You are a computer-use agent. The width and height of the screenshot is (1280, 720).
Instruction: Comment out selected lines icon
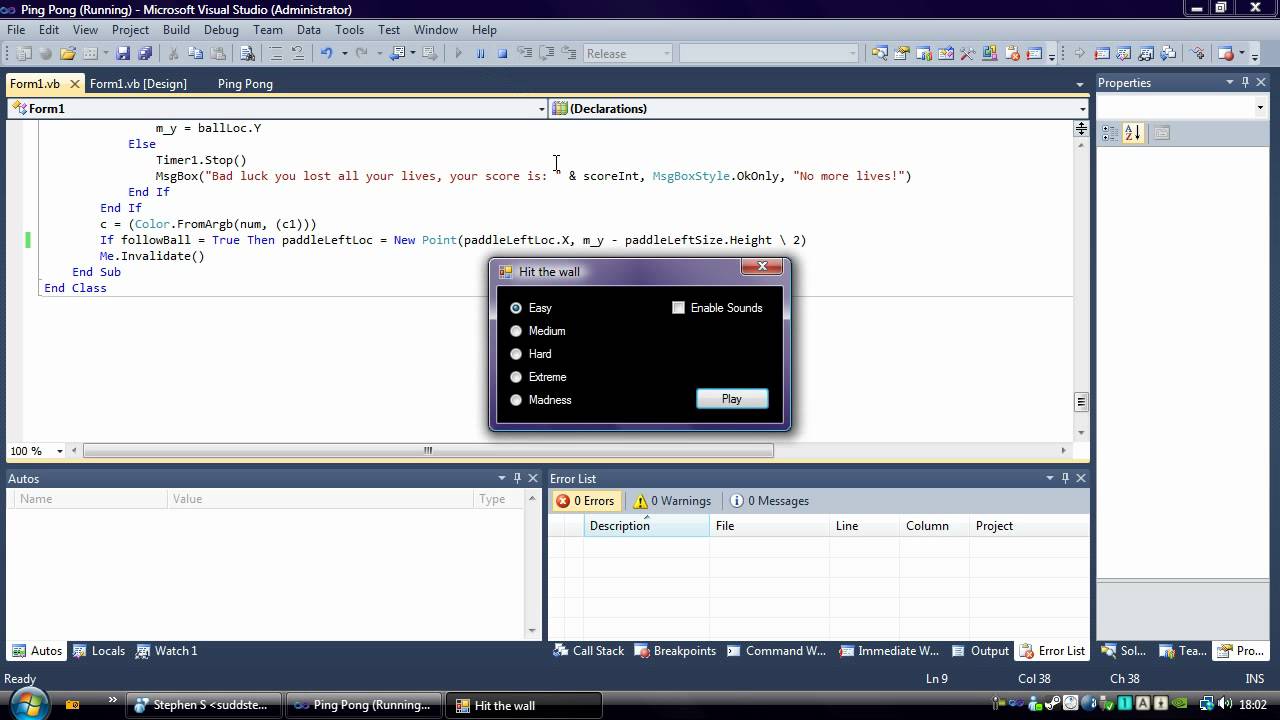275,53
